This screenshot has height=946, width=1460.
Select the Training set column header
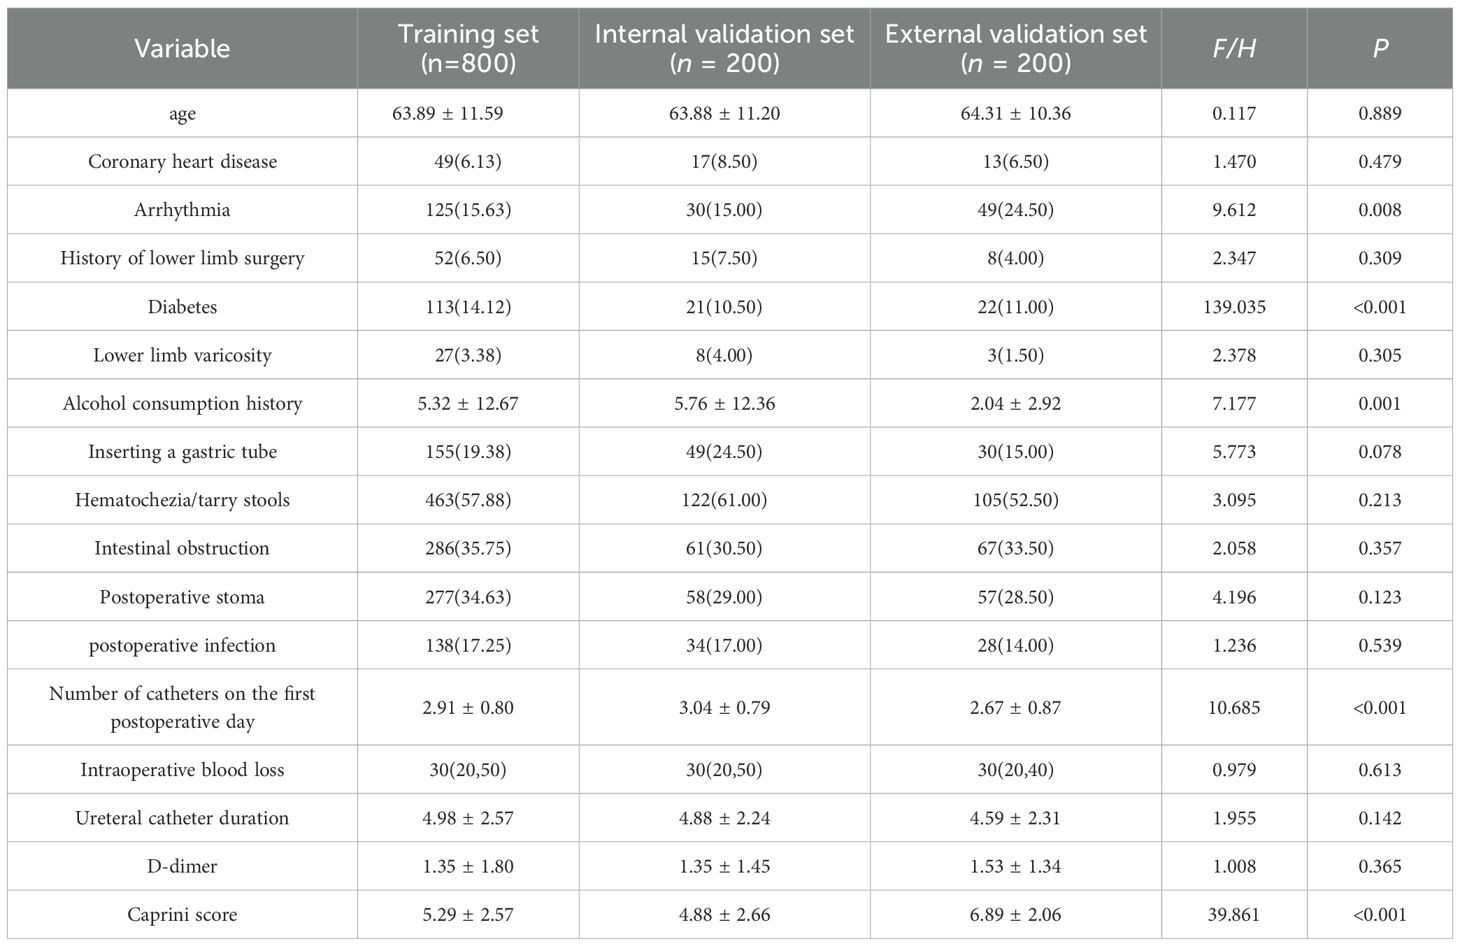click(x=467, y=48)
